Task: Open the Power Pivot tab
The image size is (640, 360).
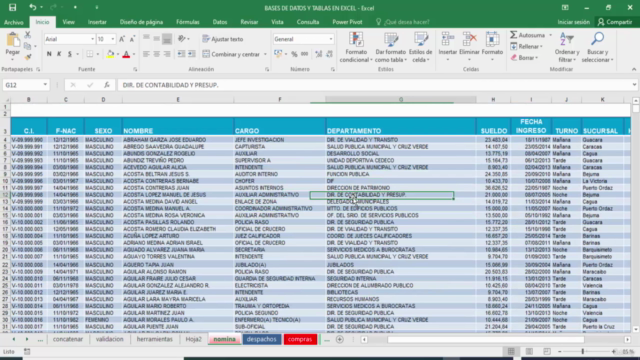Action: [x=347, y=22]
